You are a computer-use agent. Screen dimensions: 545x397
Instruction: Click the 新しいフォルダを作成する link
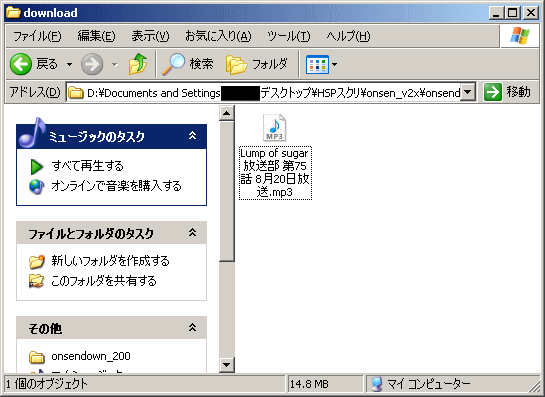[111, 261]
